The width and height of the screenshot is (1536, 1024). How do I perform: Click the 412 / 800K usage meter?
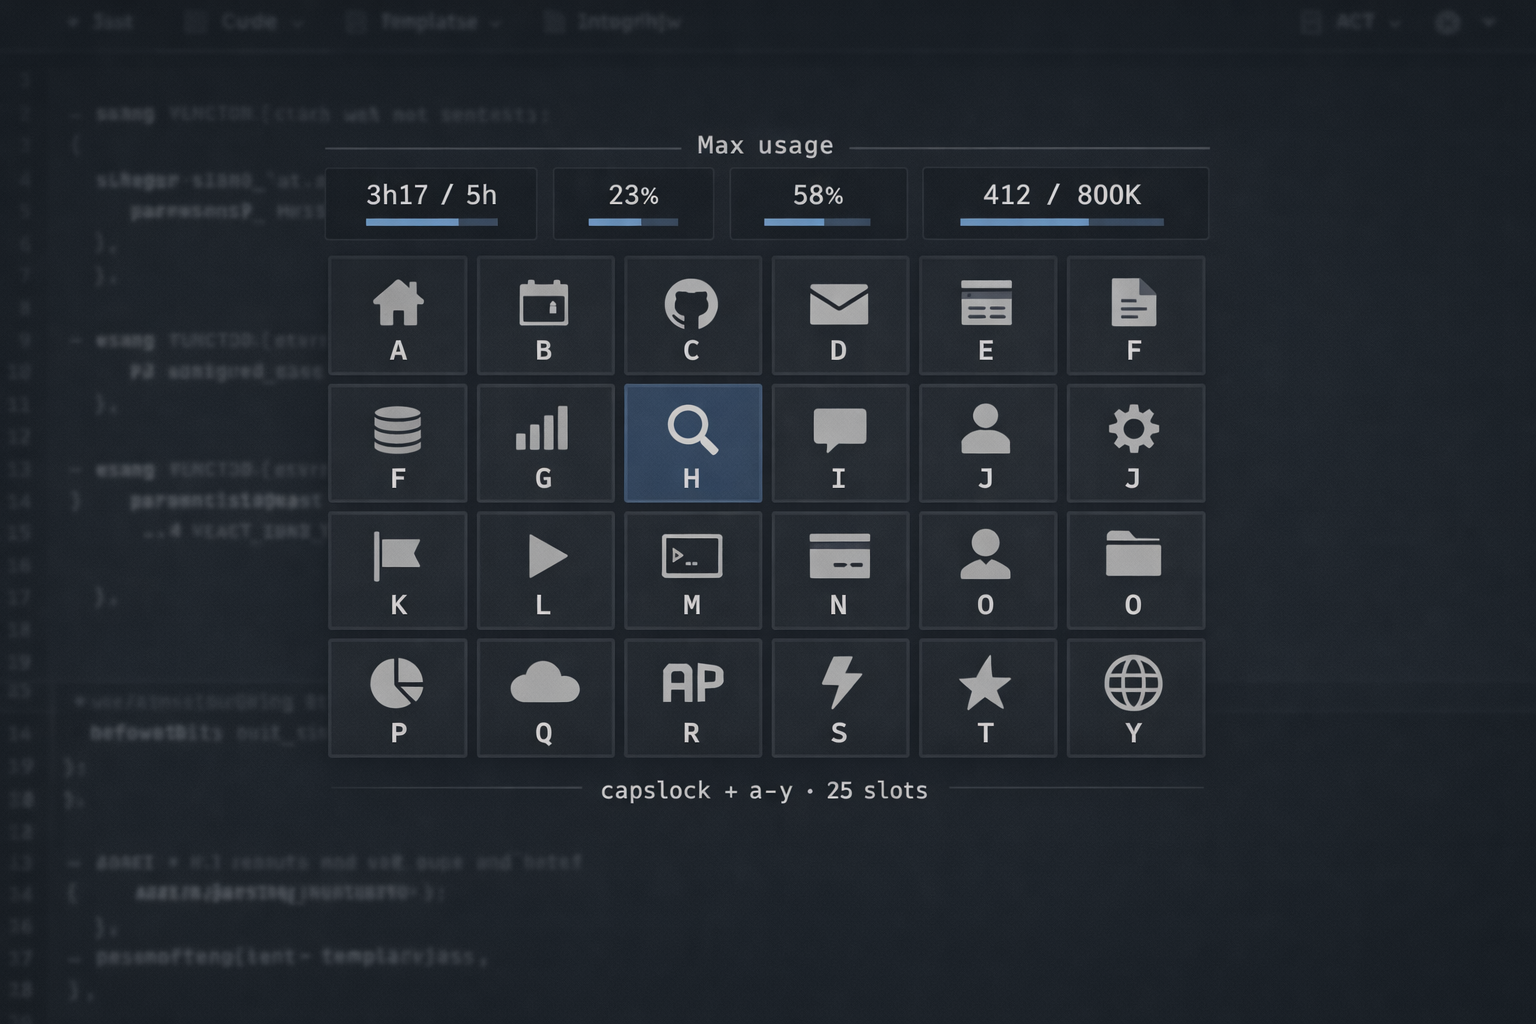pos(1064,204)
